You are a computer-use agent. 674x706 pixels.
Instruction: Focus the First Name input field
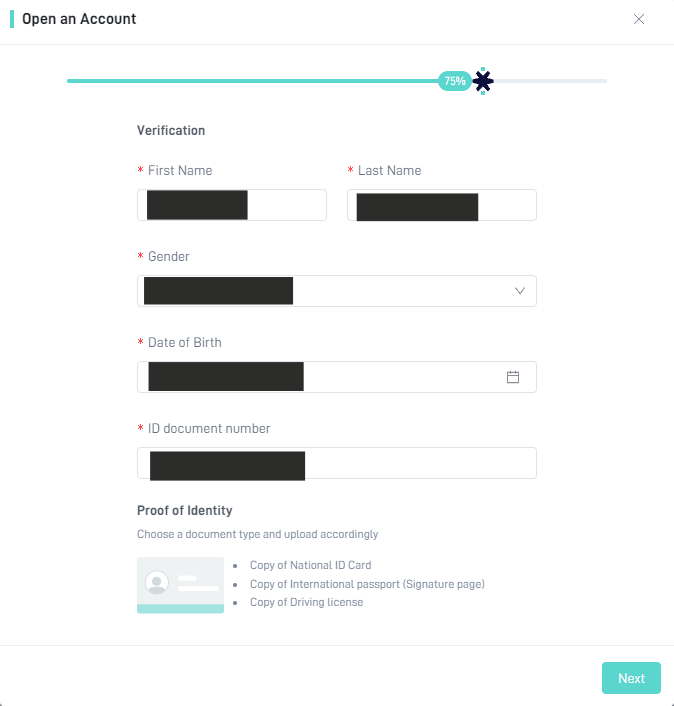tap(232, 205)
